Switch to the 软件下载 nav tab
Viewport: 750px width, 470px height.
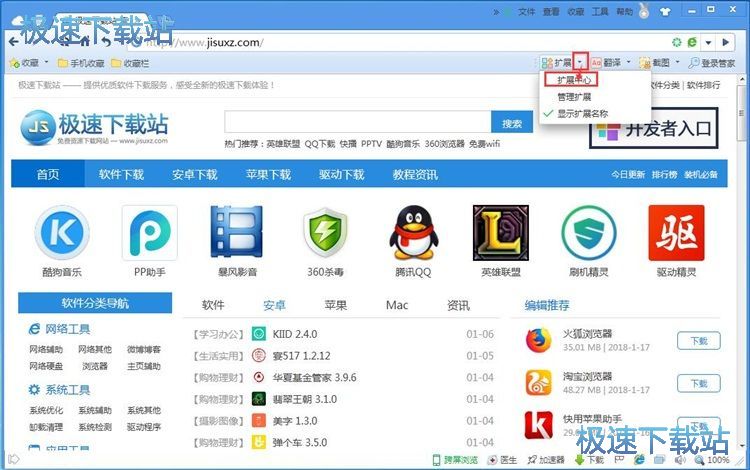[121, 174]
